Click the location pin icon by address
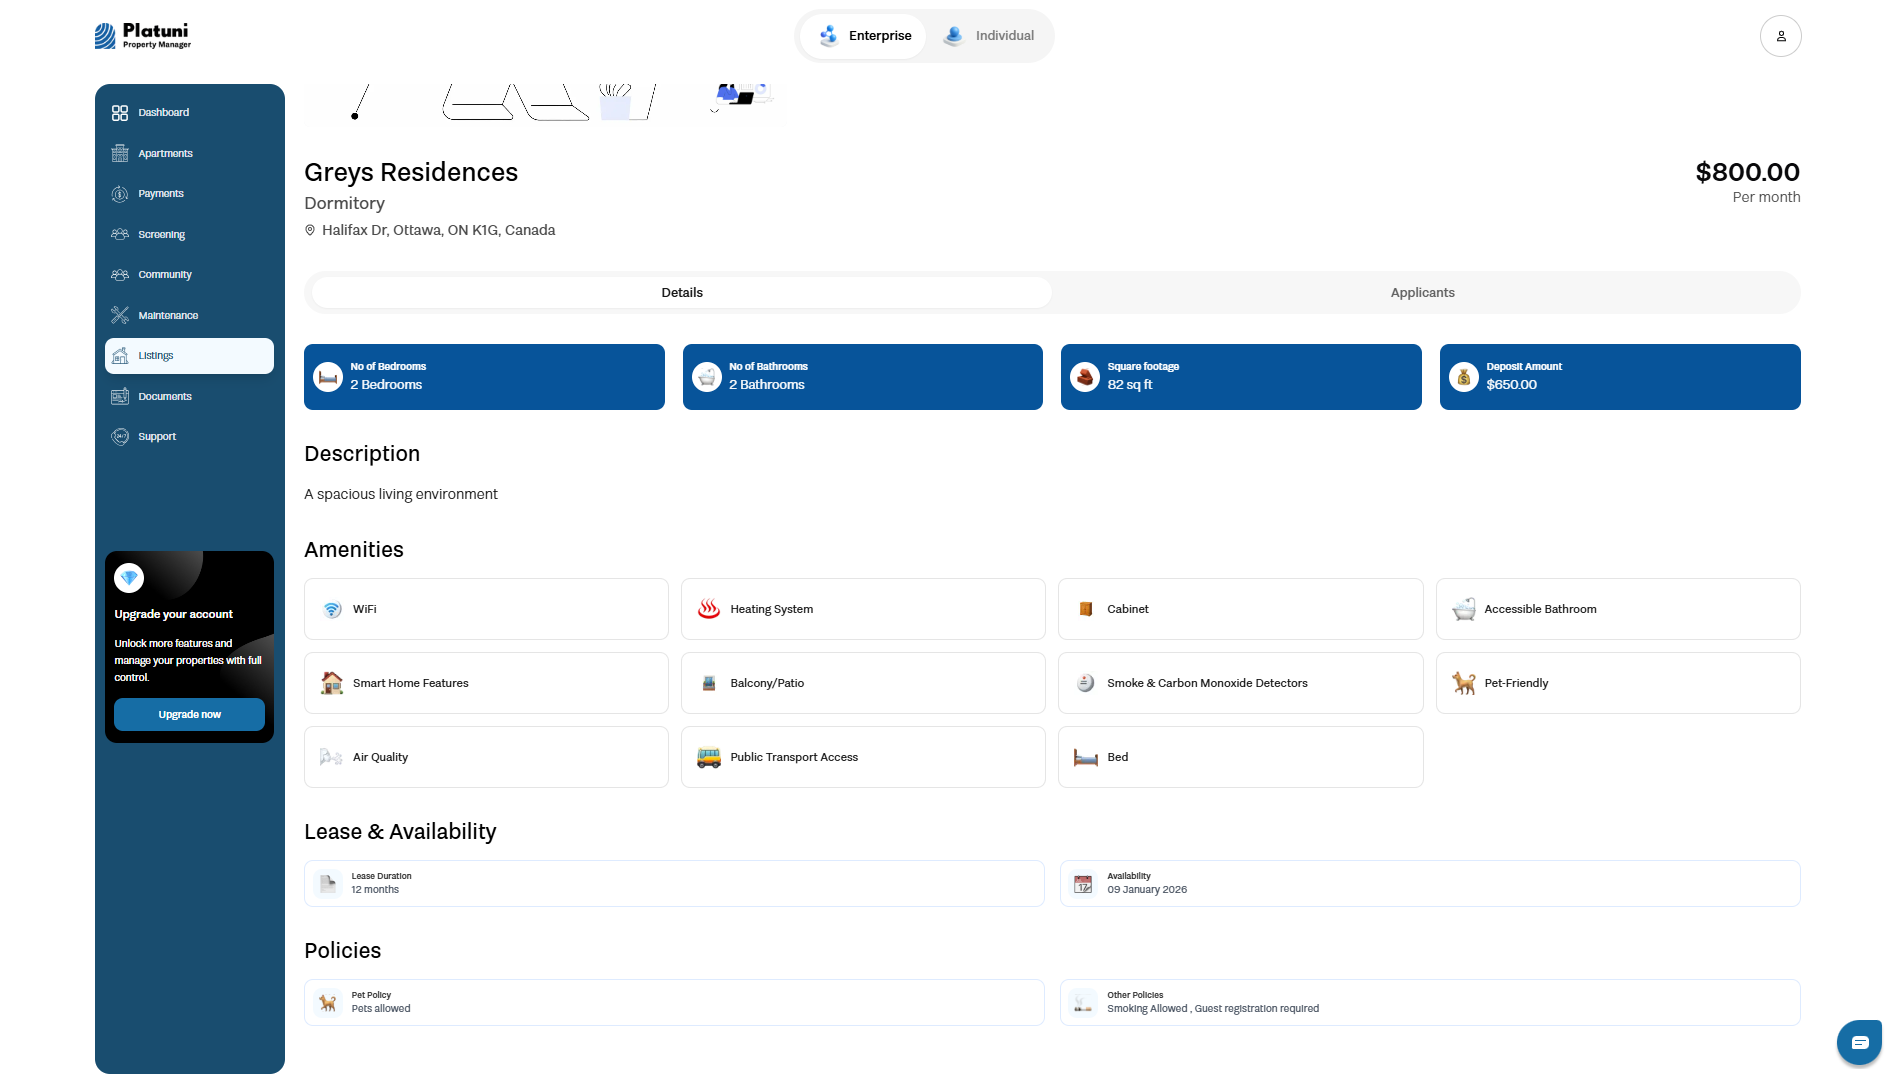The image size is (1894, 1079). (310, 230)
